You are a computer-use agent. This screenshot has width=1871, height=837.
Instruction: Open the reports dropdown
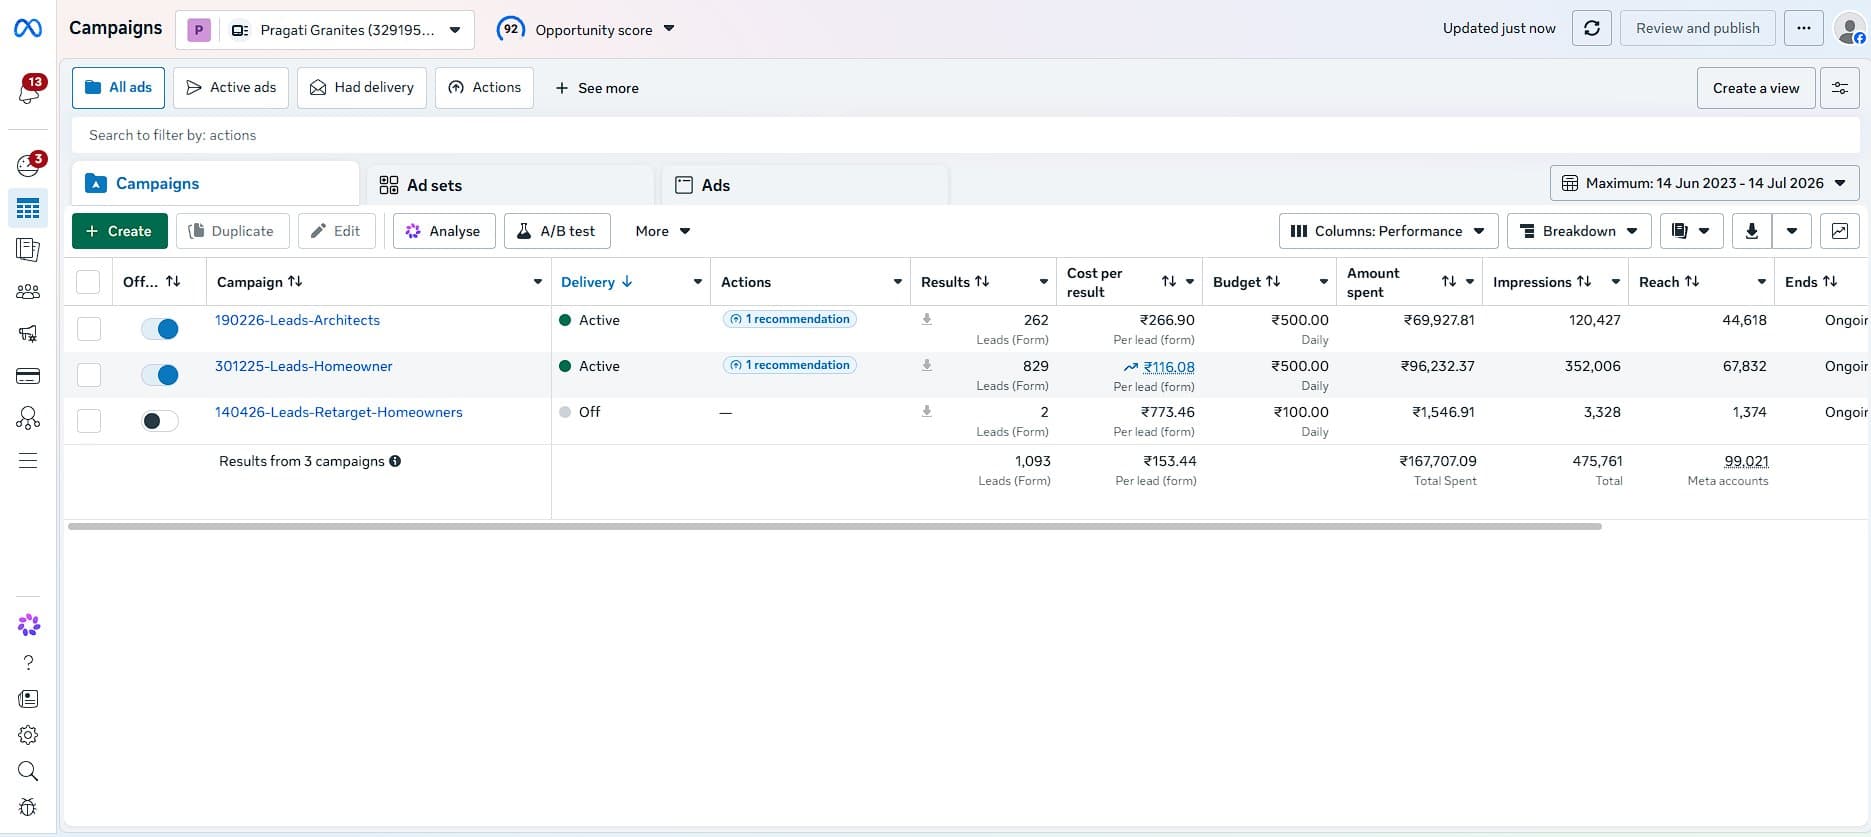1691,231
